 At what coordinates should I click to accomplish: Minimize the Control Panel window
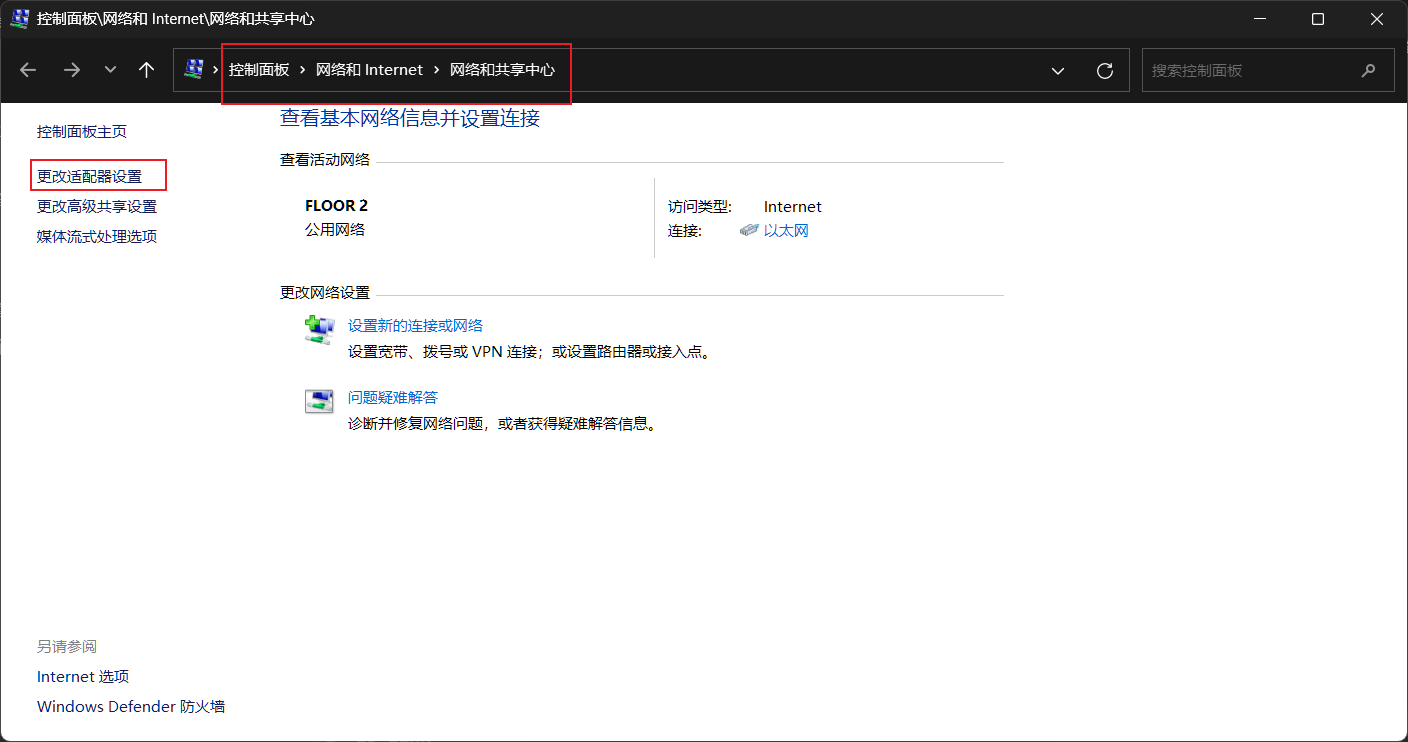click(1259, 19)
